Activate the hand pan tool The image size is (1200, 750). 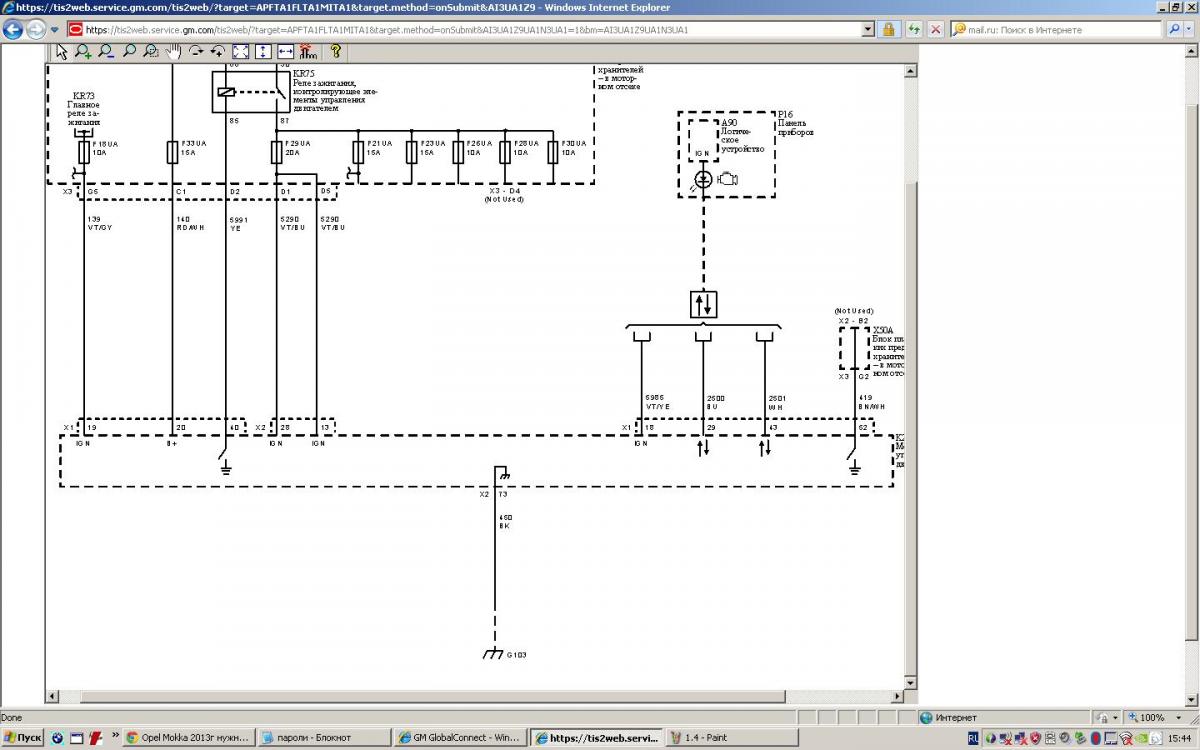(x=173, y=51)
